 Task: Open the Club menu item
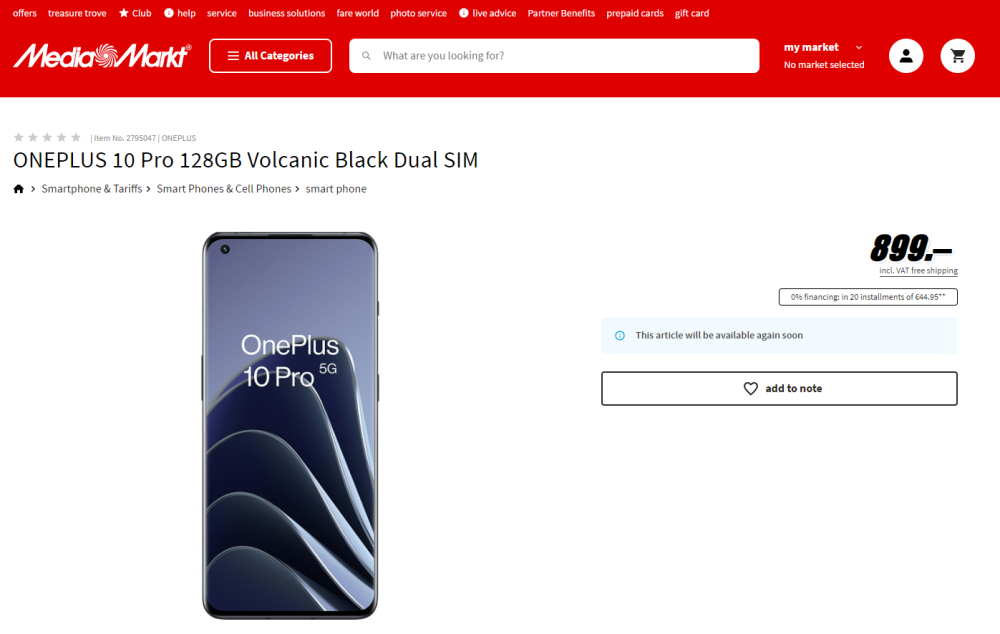(x=135, y=13)
